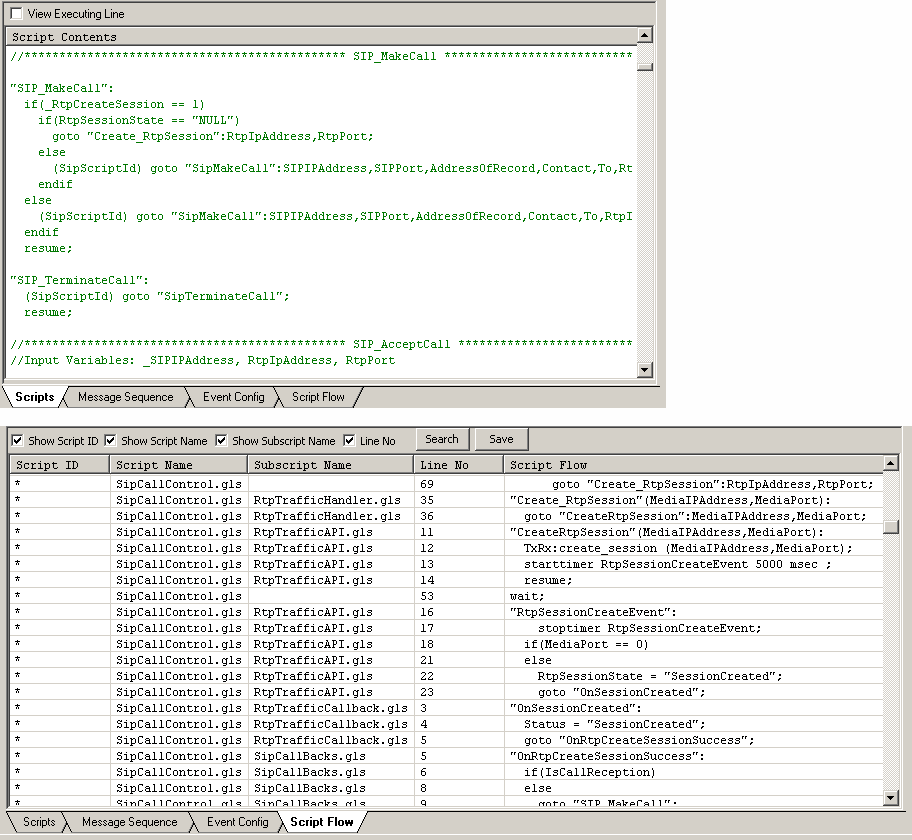Click the Search button
912x840 pixels.
point(442,439)
